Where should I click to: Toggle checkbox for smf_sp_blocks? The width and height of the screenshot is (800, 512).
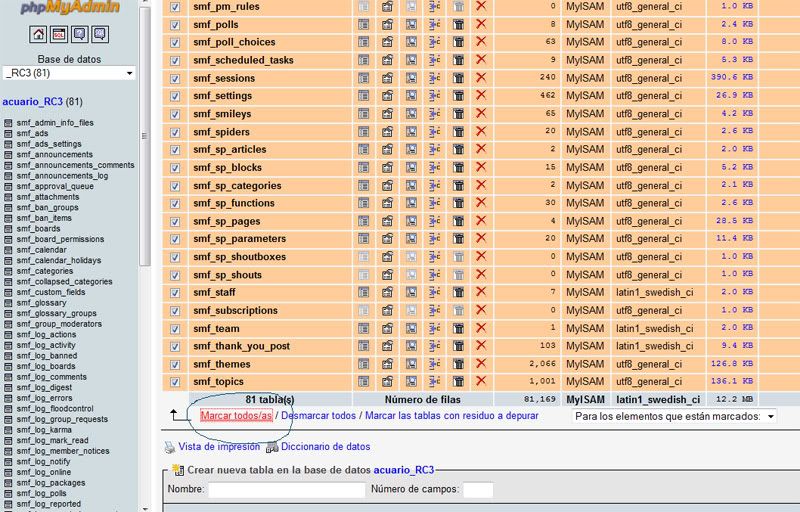pos(175,168)
